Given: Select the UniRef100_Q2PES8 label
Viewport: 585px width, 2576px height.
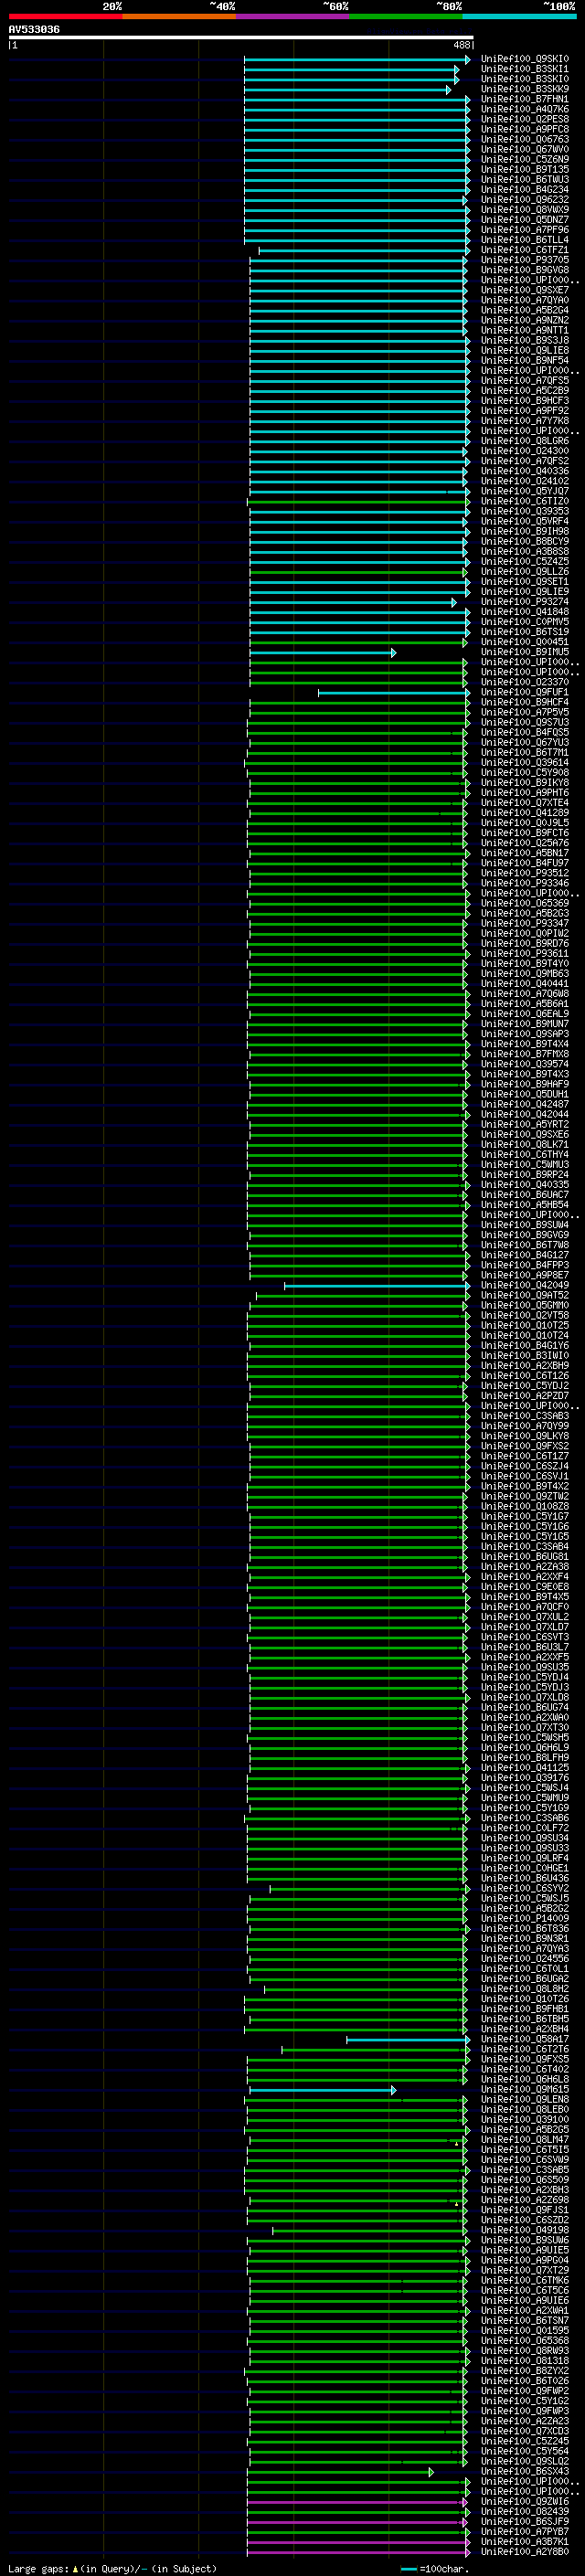Looking at the screenshot, I should coord(525,119).
